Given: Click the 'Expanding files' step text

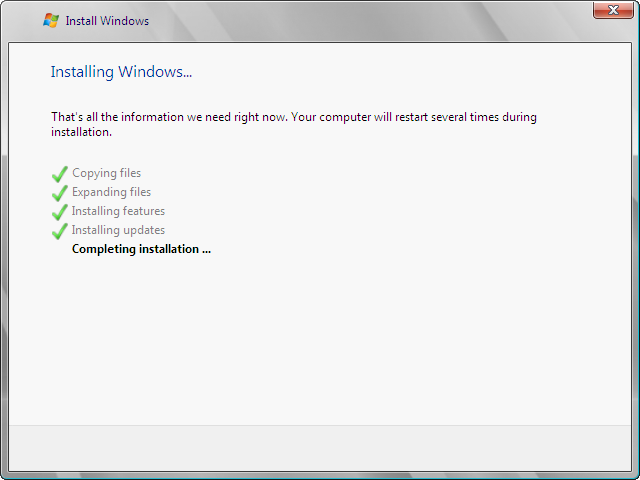Looking at the screenshot, I should point(111,192).
